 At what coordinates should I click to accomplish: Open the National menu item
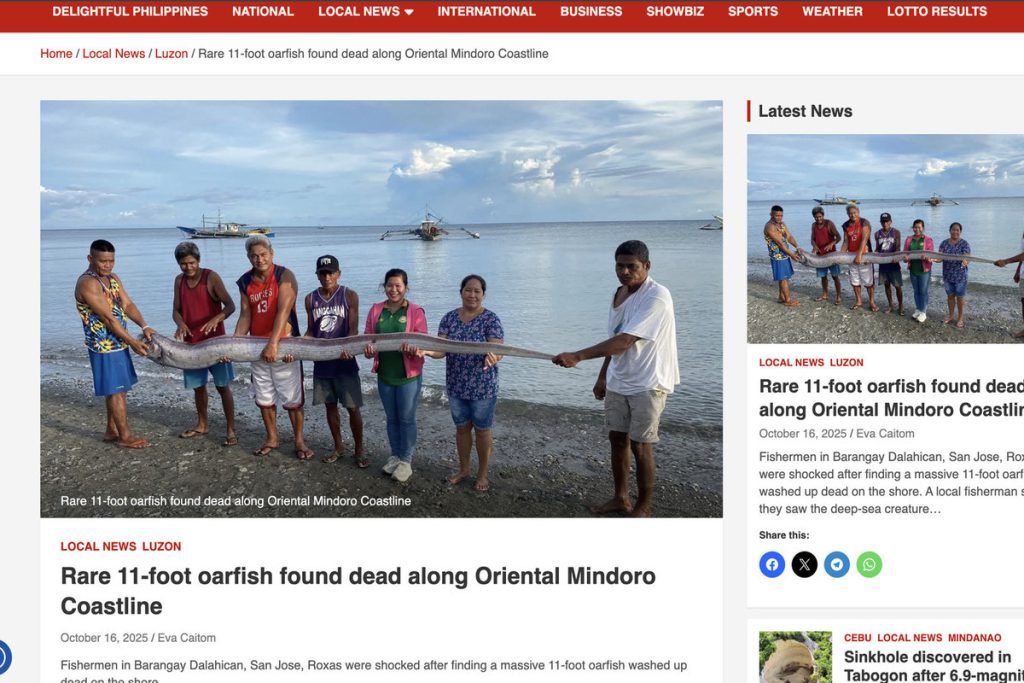coord(263,12)
